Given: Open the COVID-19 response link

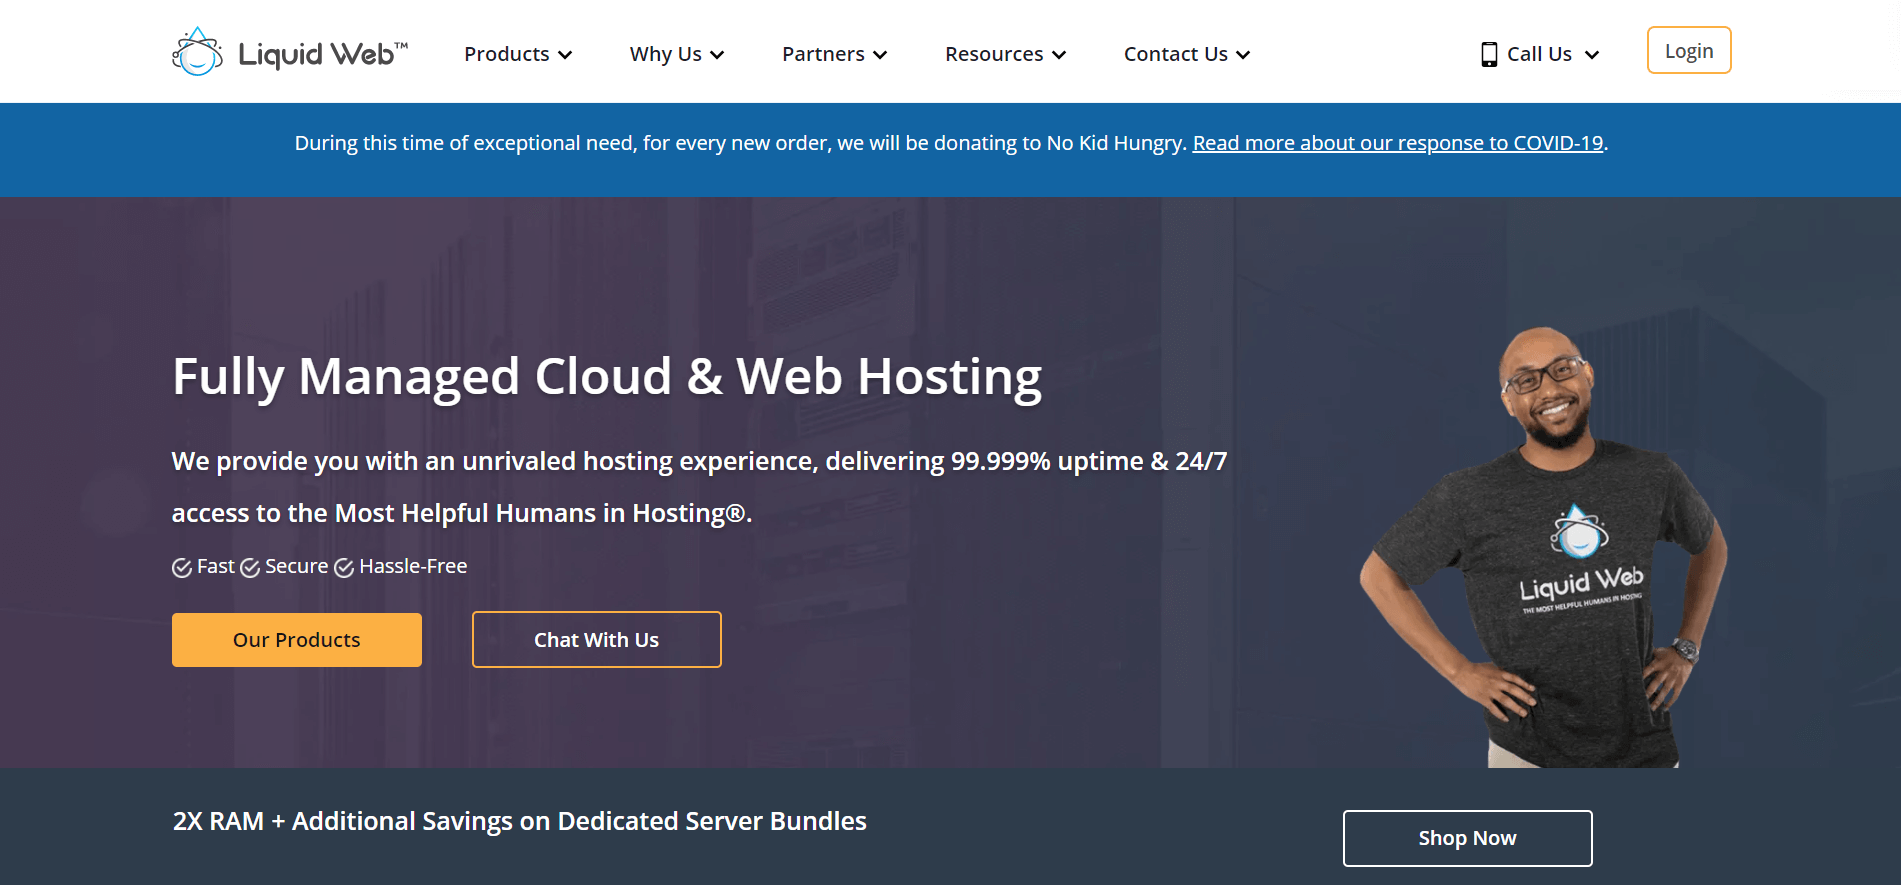Looking at the screenshot, I should click(x=1398, y=143).
